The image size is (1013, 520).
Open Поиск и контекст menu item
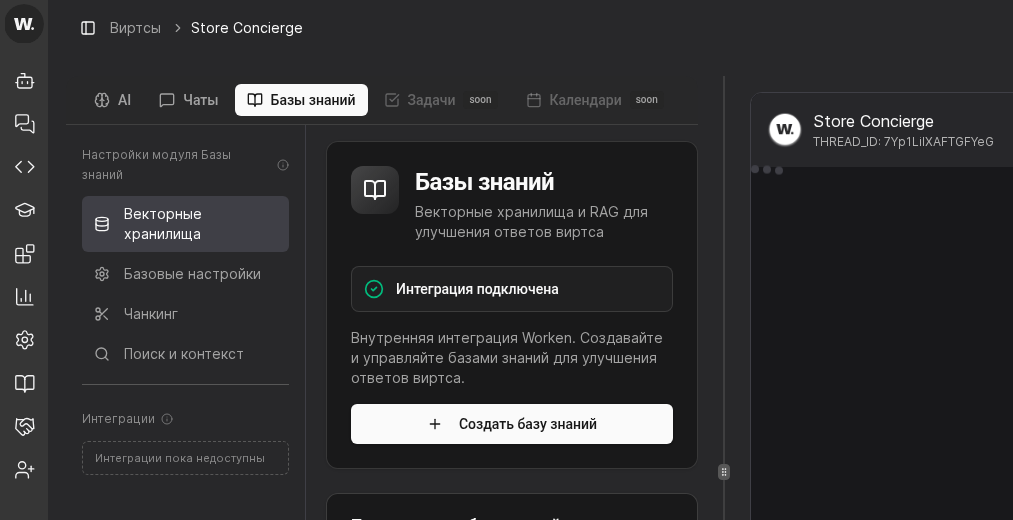coord(185,354)
